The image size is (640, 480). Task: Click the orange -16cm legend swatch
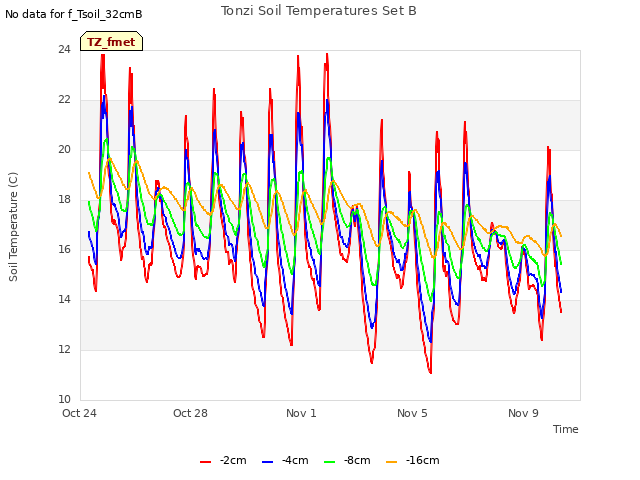[391, 462]
